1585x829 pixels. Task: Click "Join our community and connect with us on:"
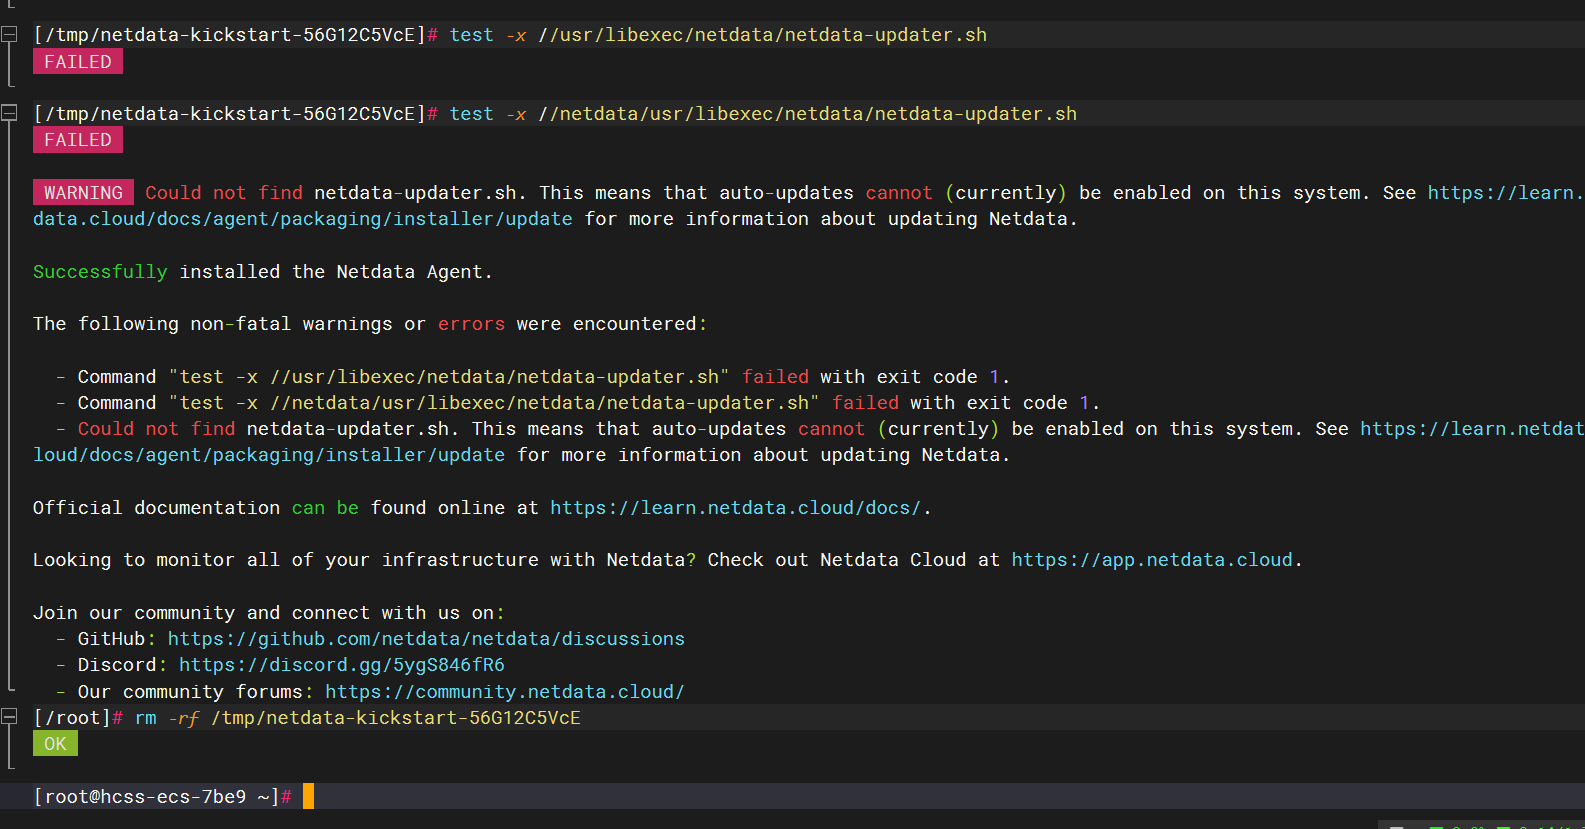click(x=269, y=613)
